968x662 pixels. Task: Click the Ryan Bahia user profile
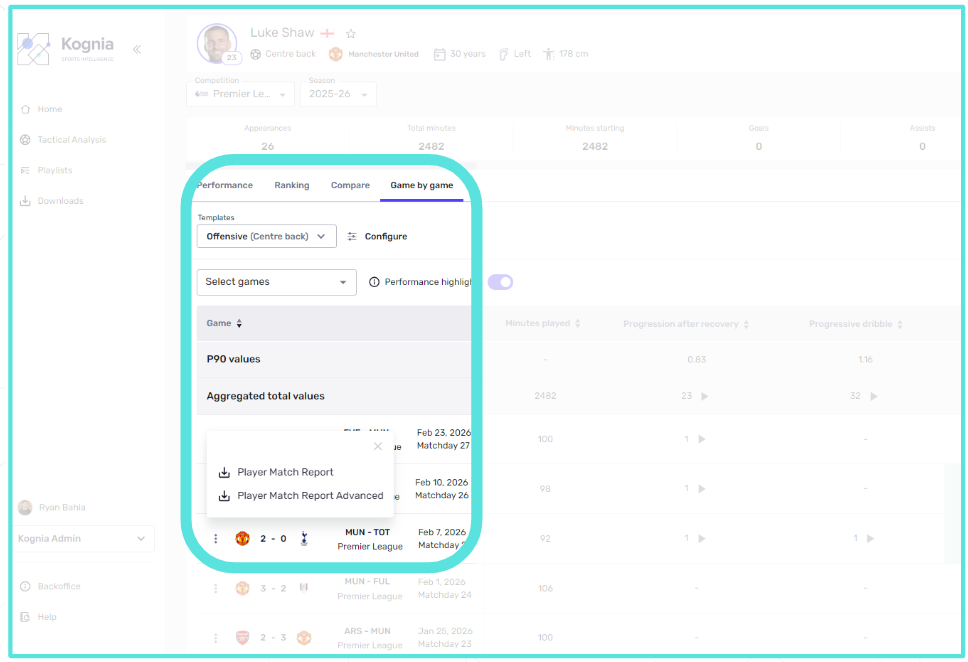[x=52, y=508]
